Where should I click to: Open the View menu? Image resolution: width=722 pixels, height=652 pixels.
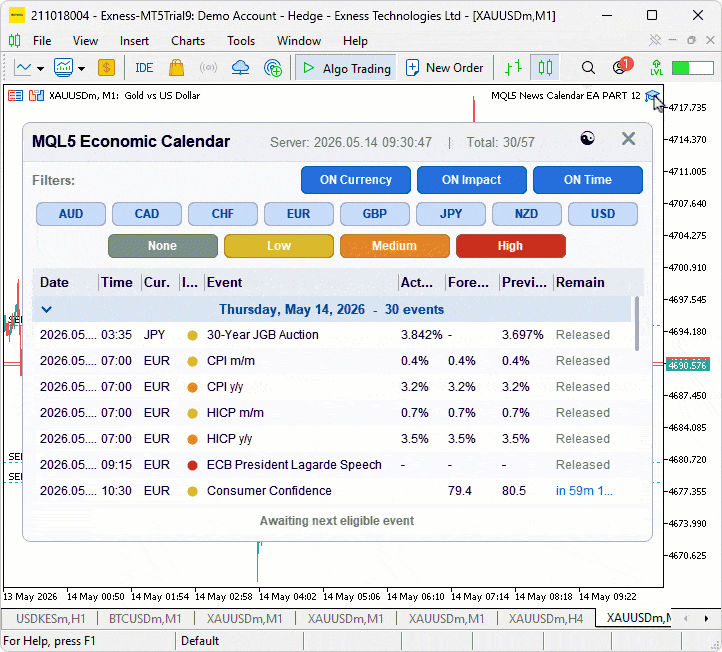pos(85,41)
